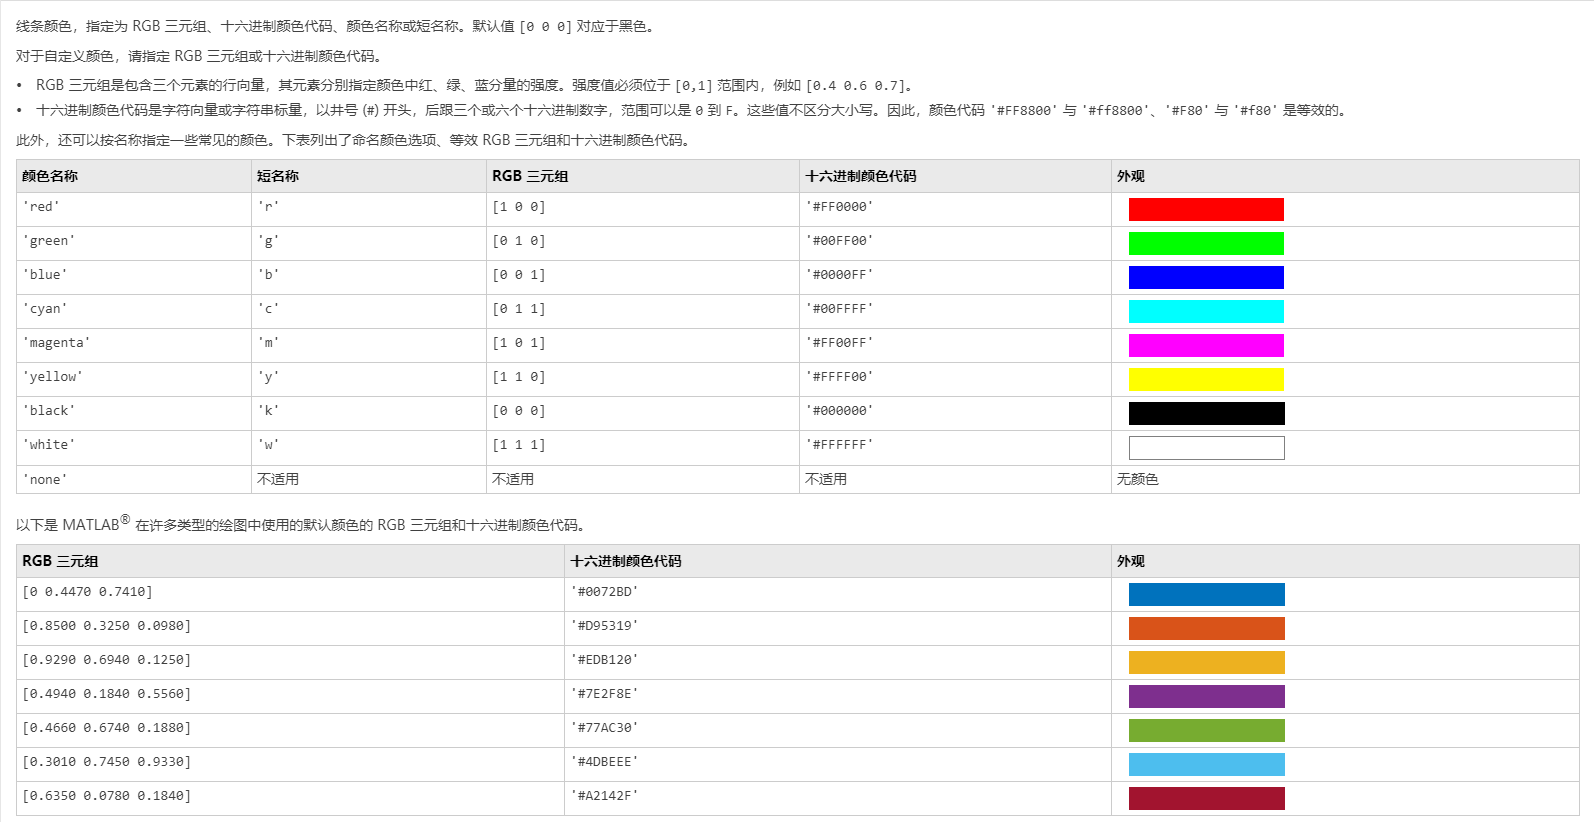Click the [0.4940 0.1840 0.5560] RGB cell
1594x822 pixels.
point(290,697)
